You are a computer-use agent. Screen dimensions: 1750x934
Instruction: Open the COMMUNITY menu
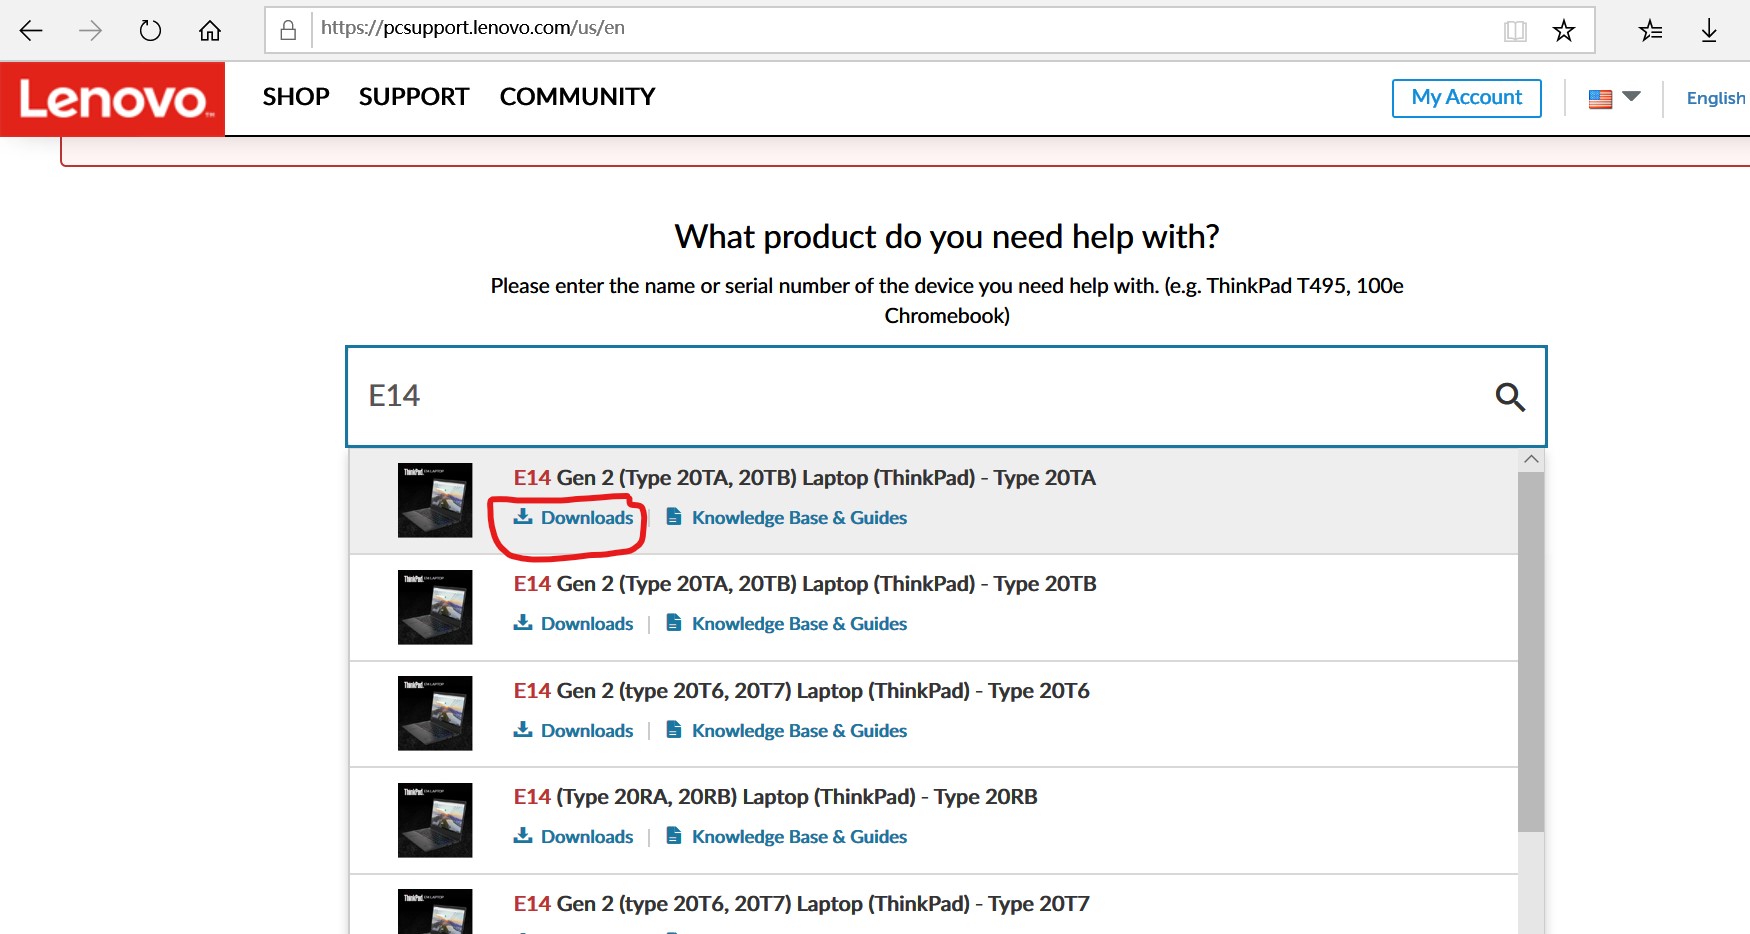tap(577, 97)
